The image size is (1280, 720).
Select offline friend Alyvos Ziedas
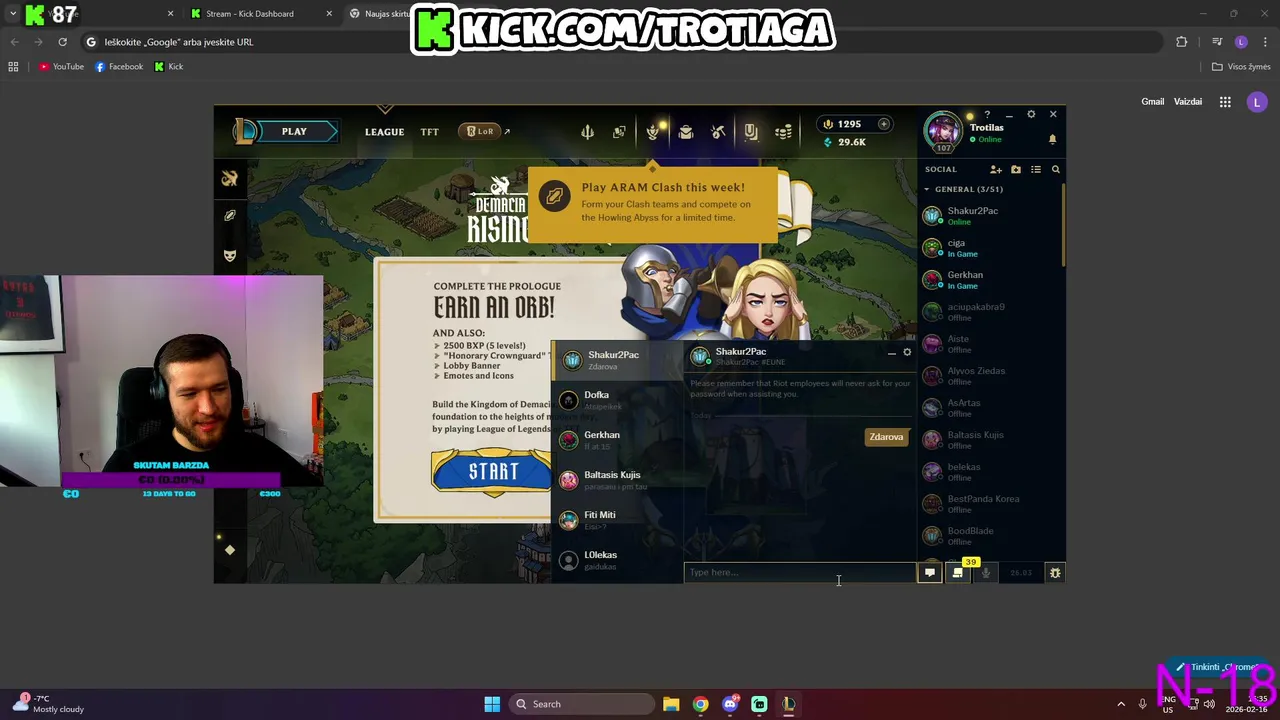pos(990,376)
